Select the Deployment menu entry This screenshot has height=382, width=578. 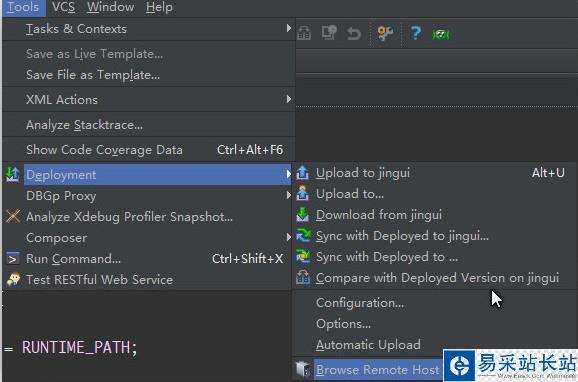157,175
